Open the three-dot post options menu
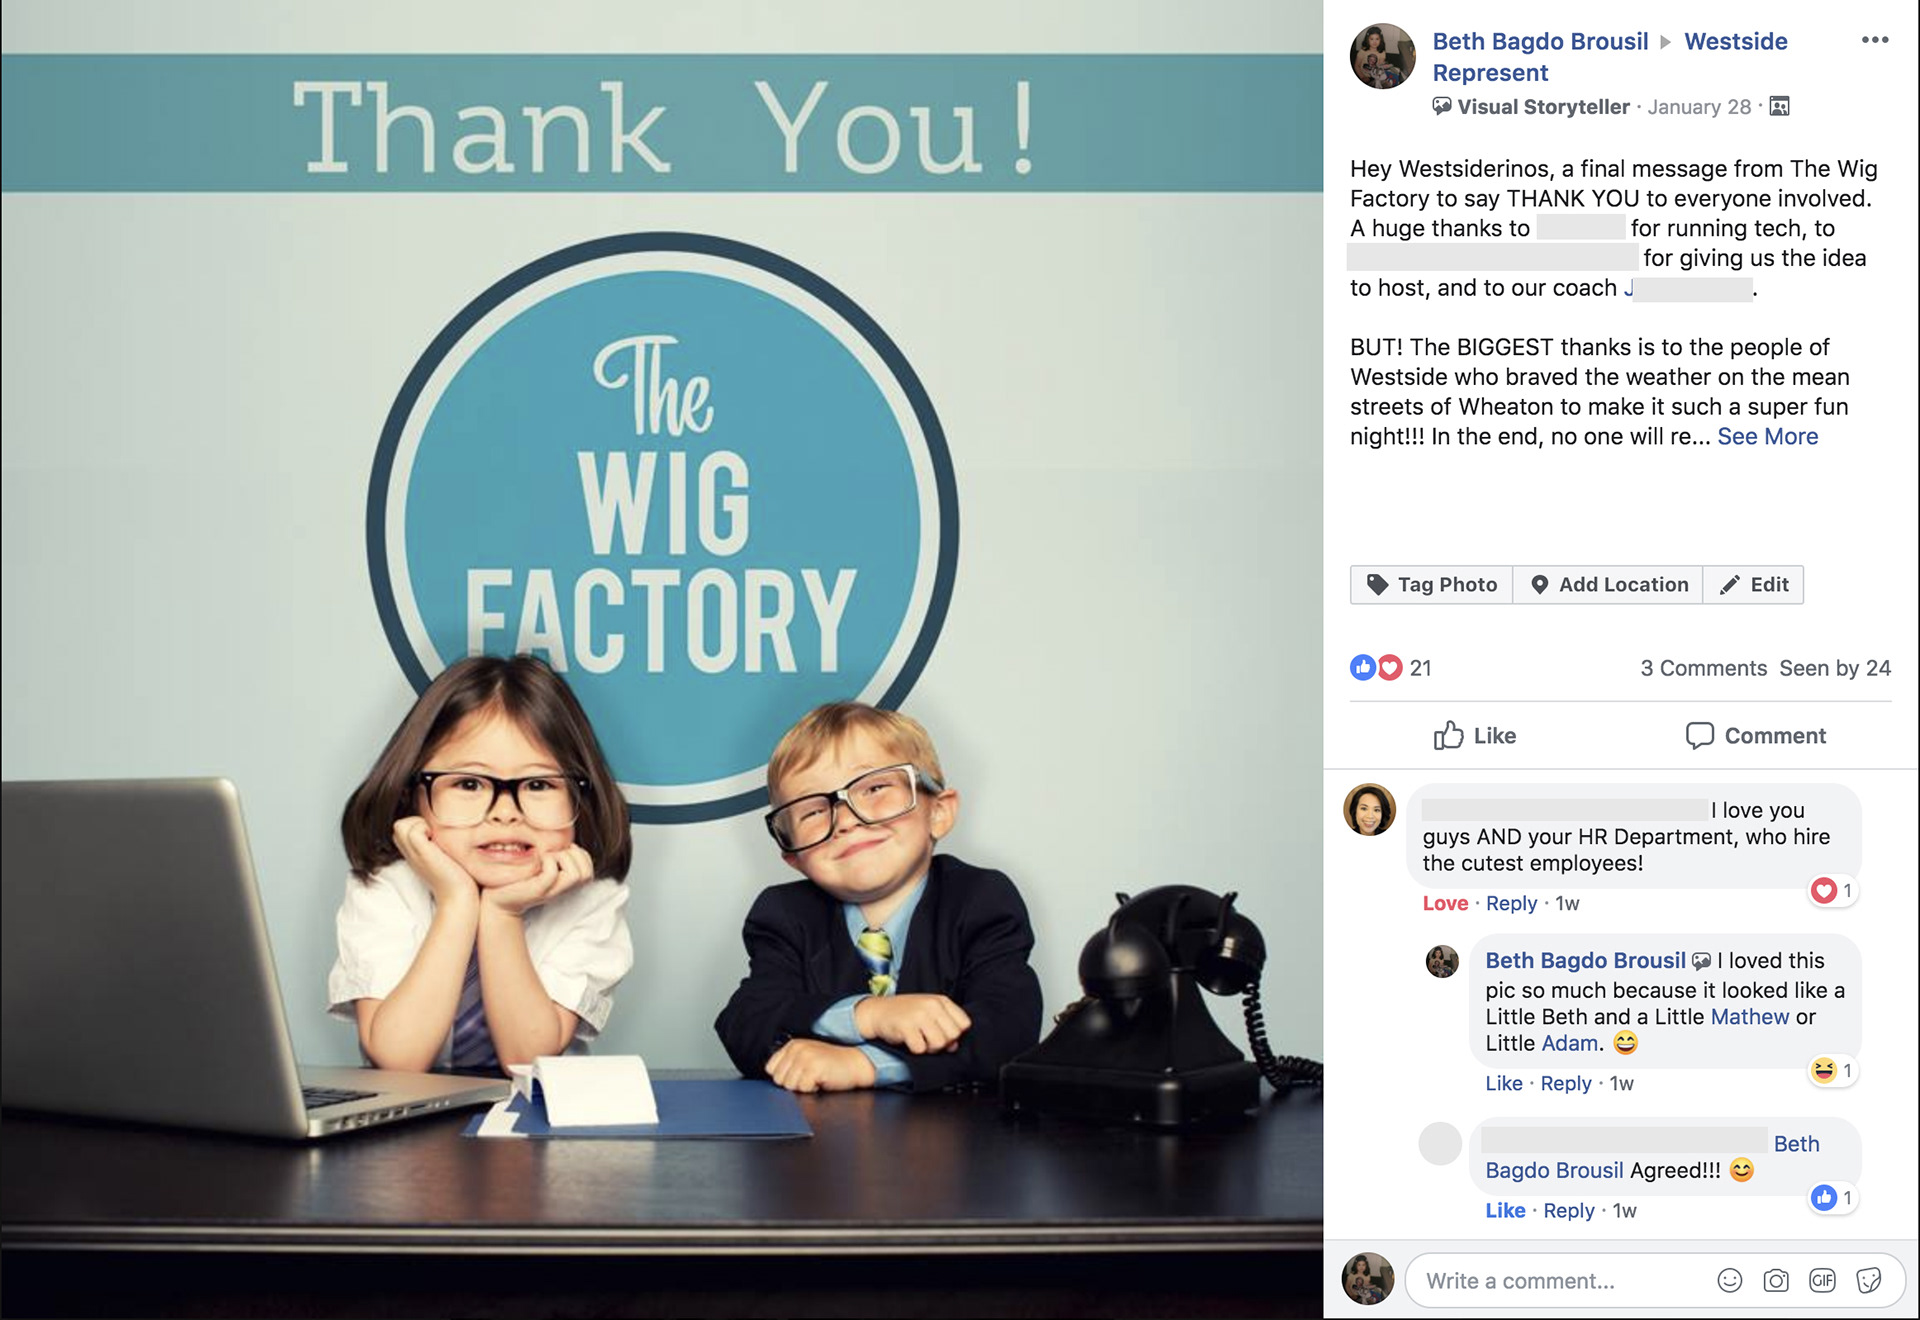Image resolution: width=1920 pixels, height=1320 pixels. tap(1875, 40)
